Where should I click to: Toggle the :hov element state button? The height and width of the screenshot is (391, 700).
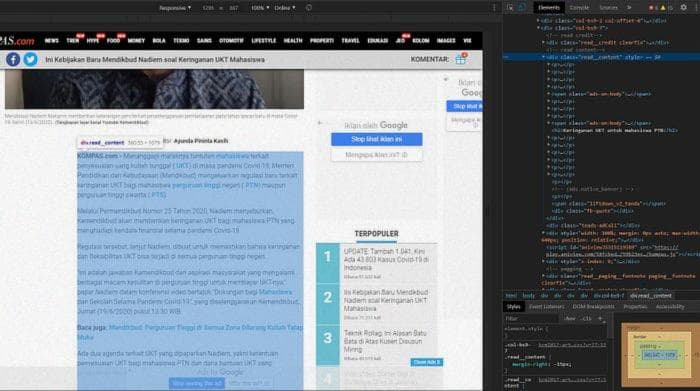570,319
